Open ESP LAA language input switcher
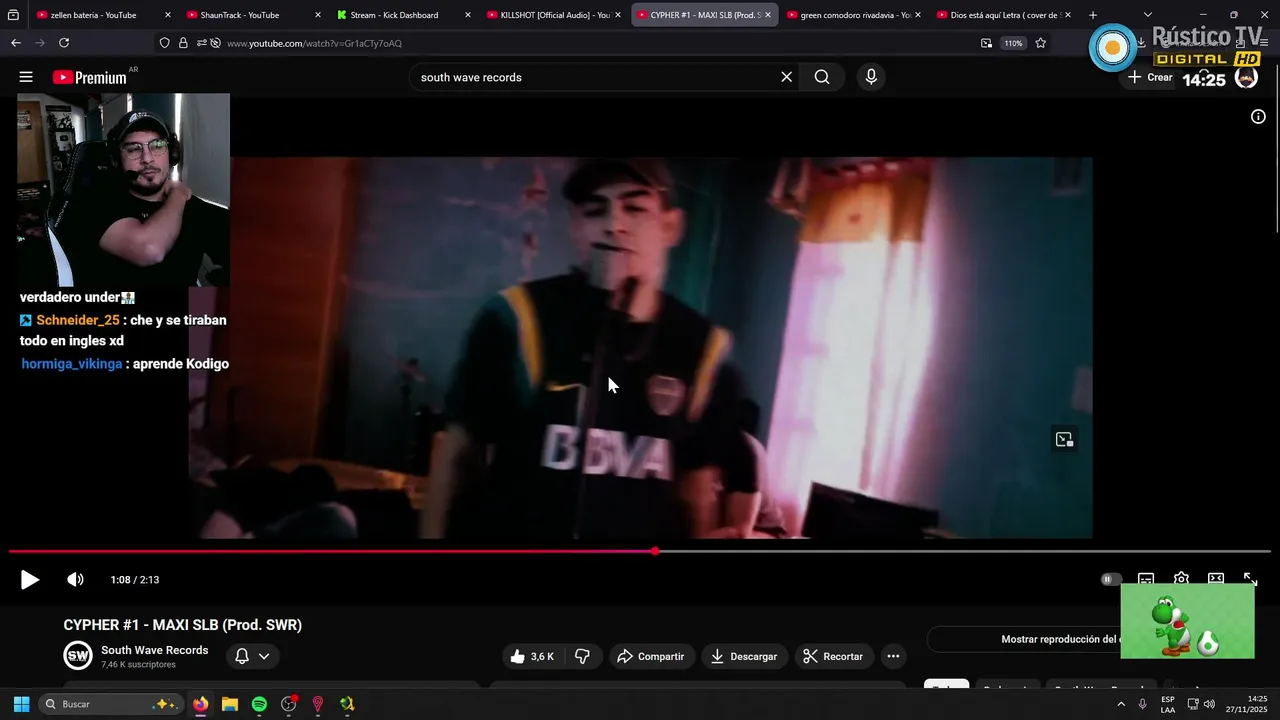 [x=1168, y=704]
